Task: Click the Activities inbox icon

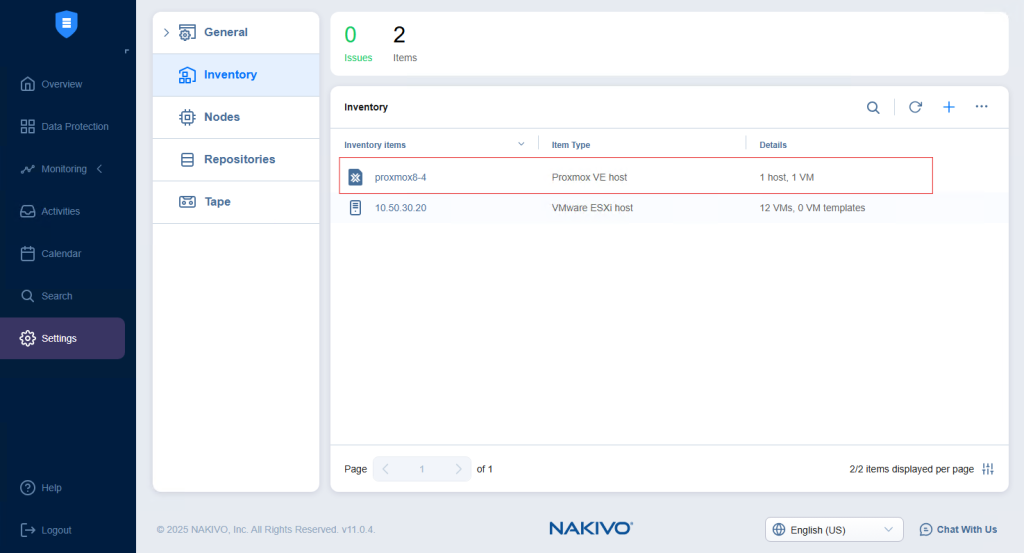Action: point(27,212)
